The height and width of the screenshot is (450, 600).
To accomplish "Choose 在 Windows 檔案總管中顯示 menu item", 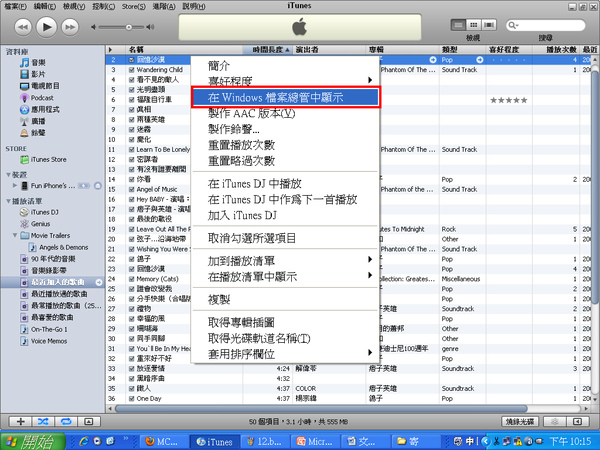I will coord(285,98).
